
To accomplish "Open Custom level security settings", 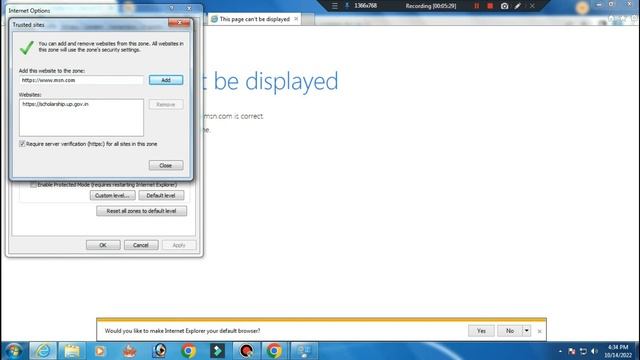I will (x=112, y=196).
